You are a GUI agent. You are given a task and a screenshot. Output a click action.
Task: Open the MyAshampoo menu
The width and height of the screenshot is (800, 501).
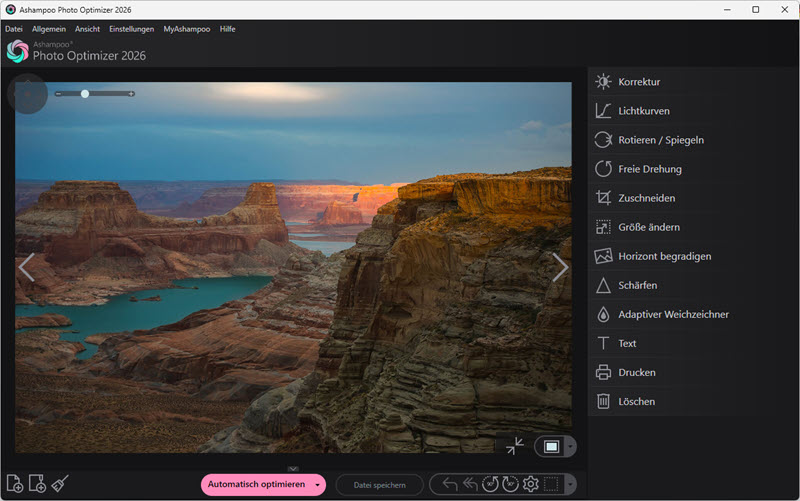click(187, 29)
